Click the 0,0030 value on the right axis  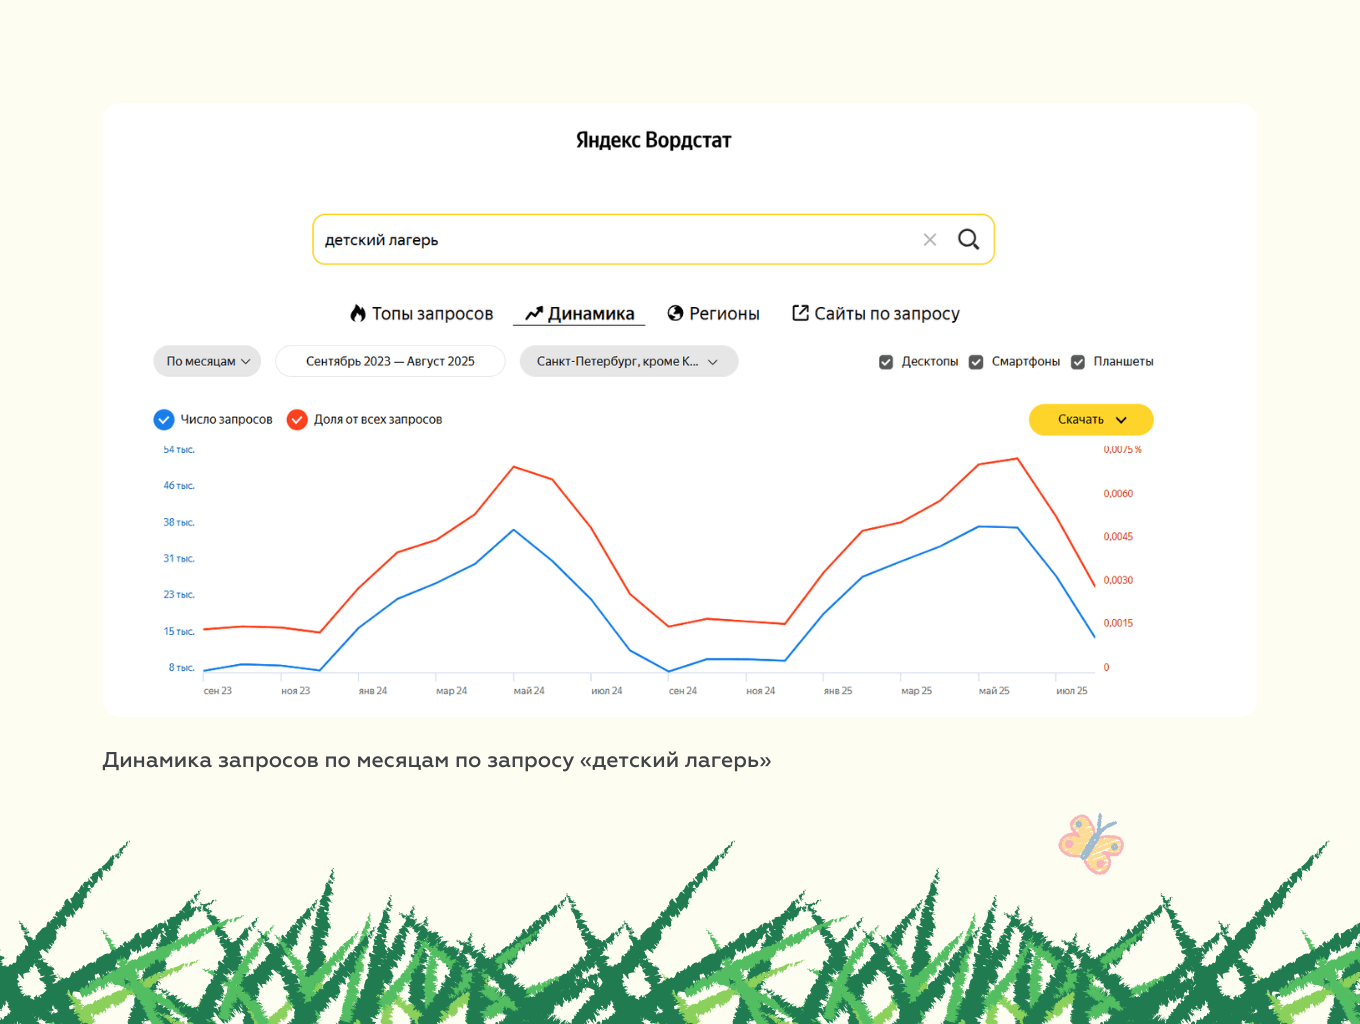[1119, 581]
